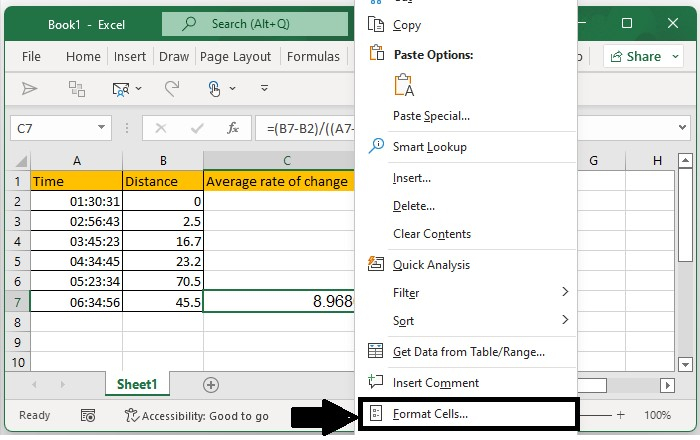Click the Average rate of change header cell
700x440 pixels.
pyautogui.click(x=279, y=181)
